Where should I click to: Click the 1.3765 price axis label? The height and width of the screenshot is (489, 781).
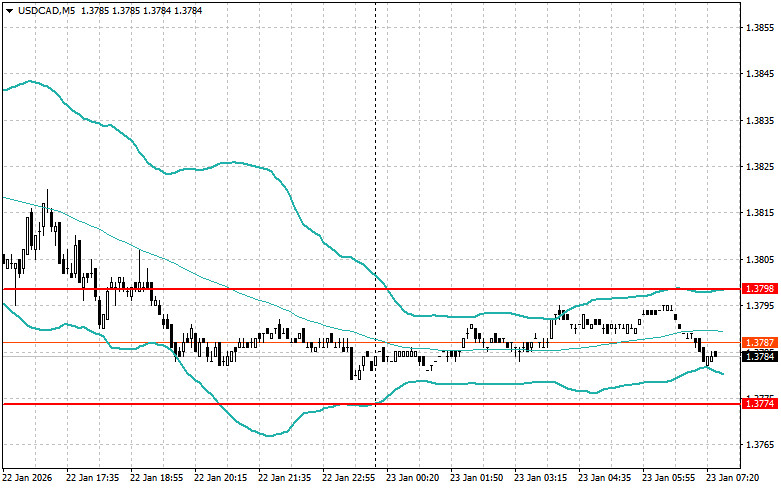click(x=761, y=445)
